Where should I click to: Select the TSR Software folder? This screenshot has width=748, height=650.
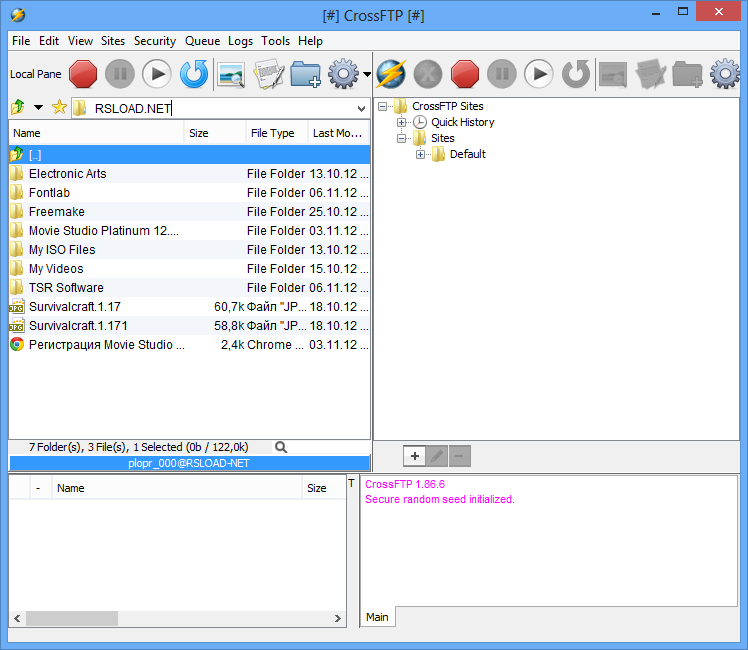click(x=189, y=288)
